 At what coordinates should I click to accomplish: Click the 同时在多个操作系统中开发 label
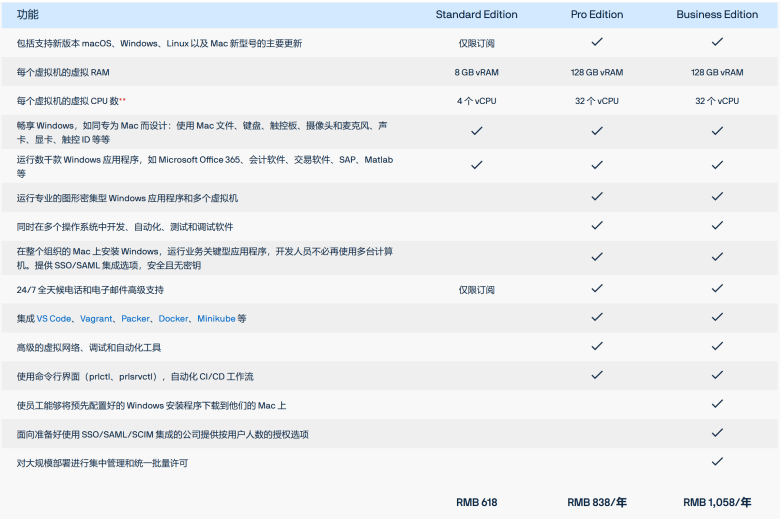(124, 227)
